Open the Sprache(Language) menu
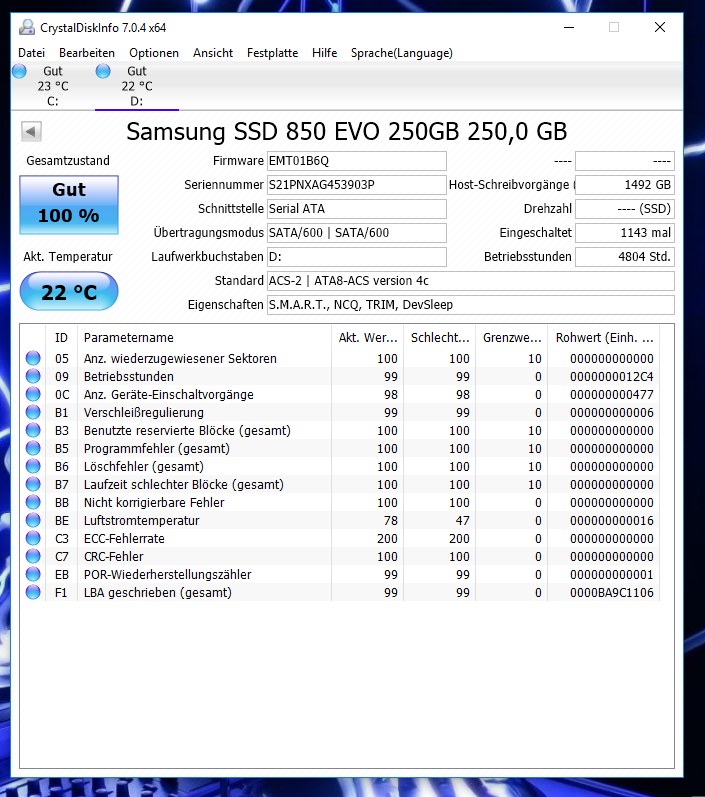Screen dimensions: 705x797 click(402, 53)
